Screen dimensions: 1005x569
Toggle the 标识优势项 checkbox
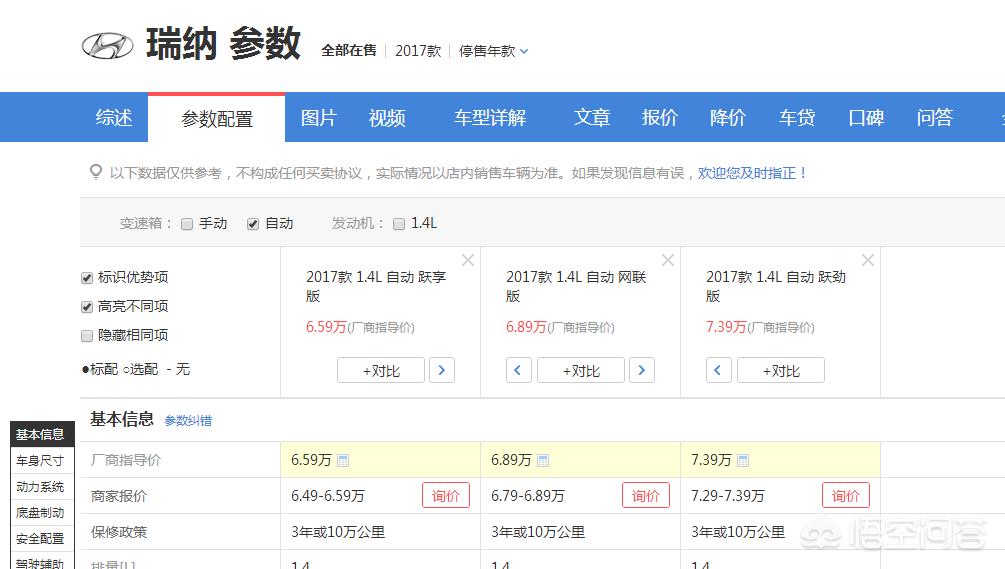[x=87, y=278]
